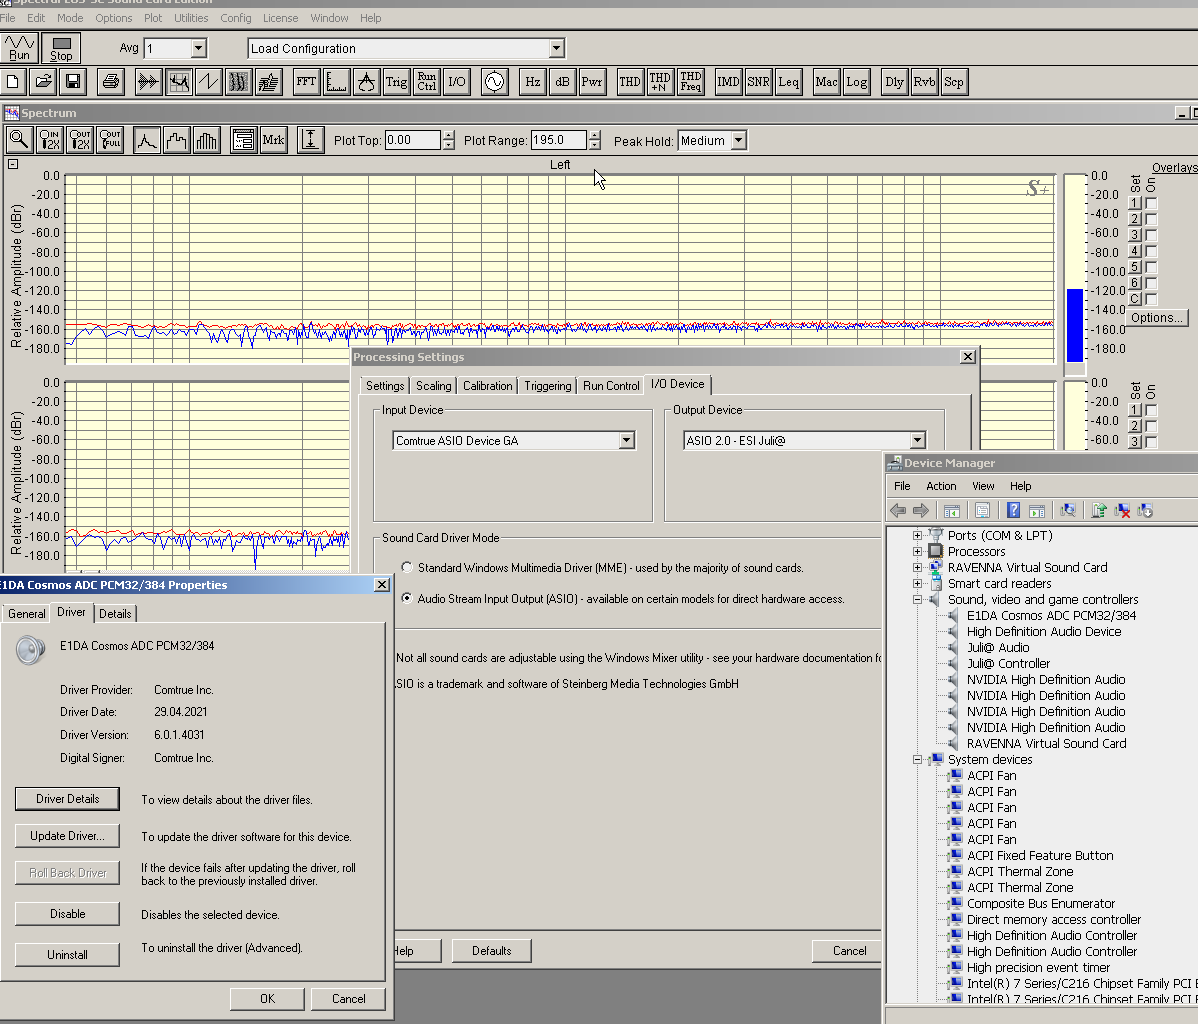Click the FFT settings toolbar button
Viewport: 1198px width, 1024px height.
pyautogui.click(x=306, y=82)
